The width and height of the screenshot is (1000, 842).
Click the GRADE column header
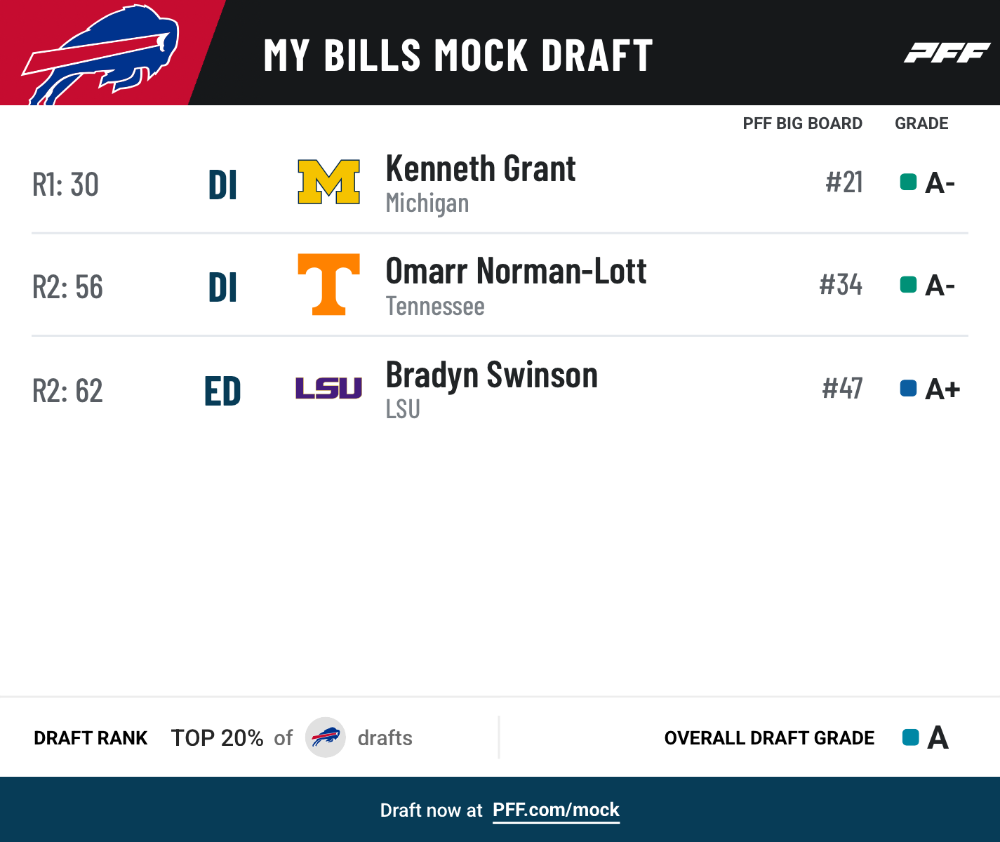[x=922, y=123]
